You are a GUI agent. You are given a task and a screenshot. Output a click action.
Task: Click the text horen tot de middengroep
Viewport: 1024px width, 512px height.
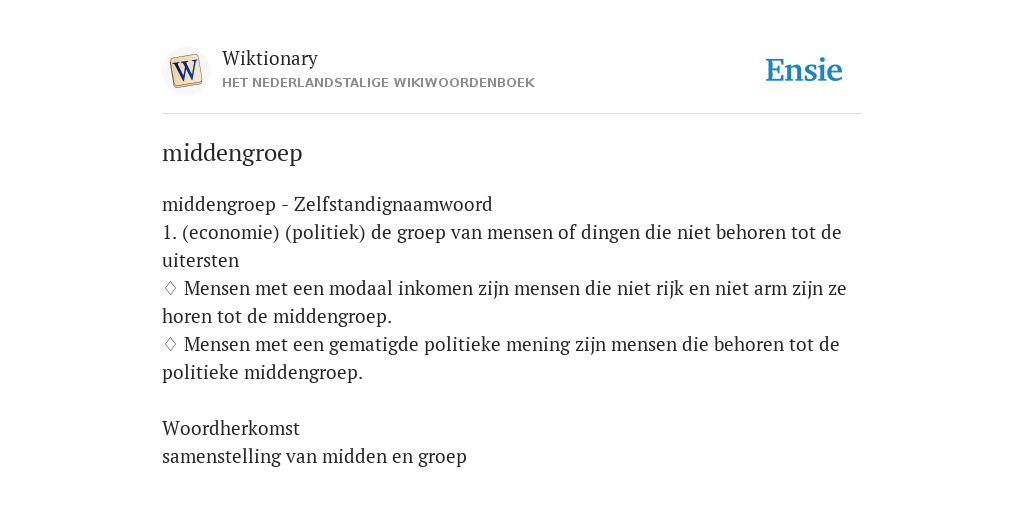point(277,317)
